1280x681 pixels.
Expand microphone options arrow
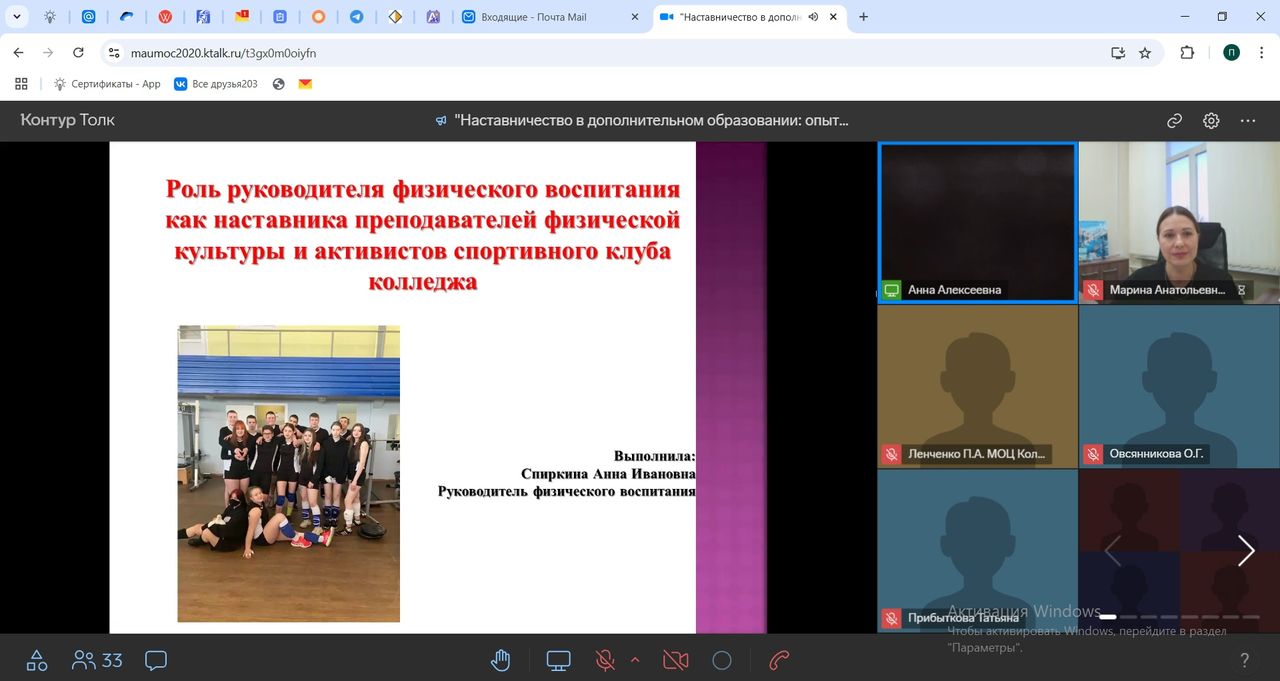pyautogui.click(x=634, y=660)
